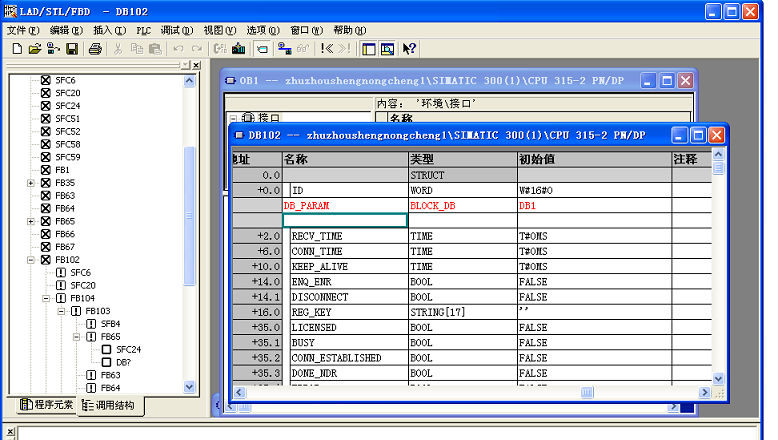The height and width of the screenshot is (440, 778).
Task: Open the 调试 menu
Action: pos(177,30)
